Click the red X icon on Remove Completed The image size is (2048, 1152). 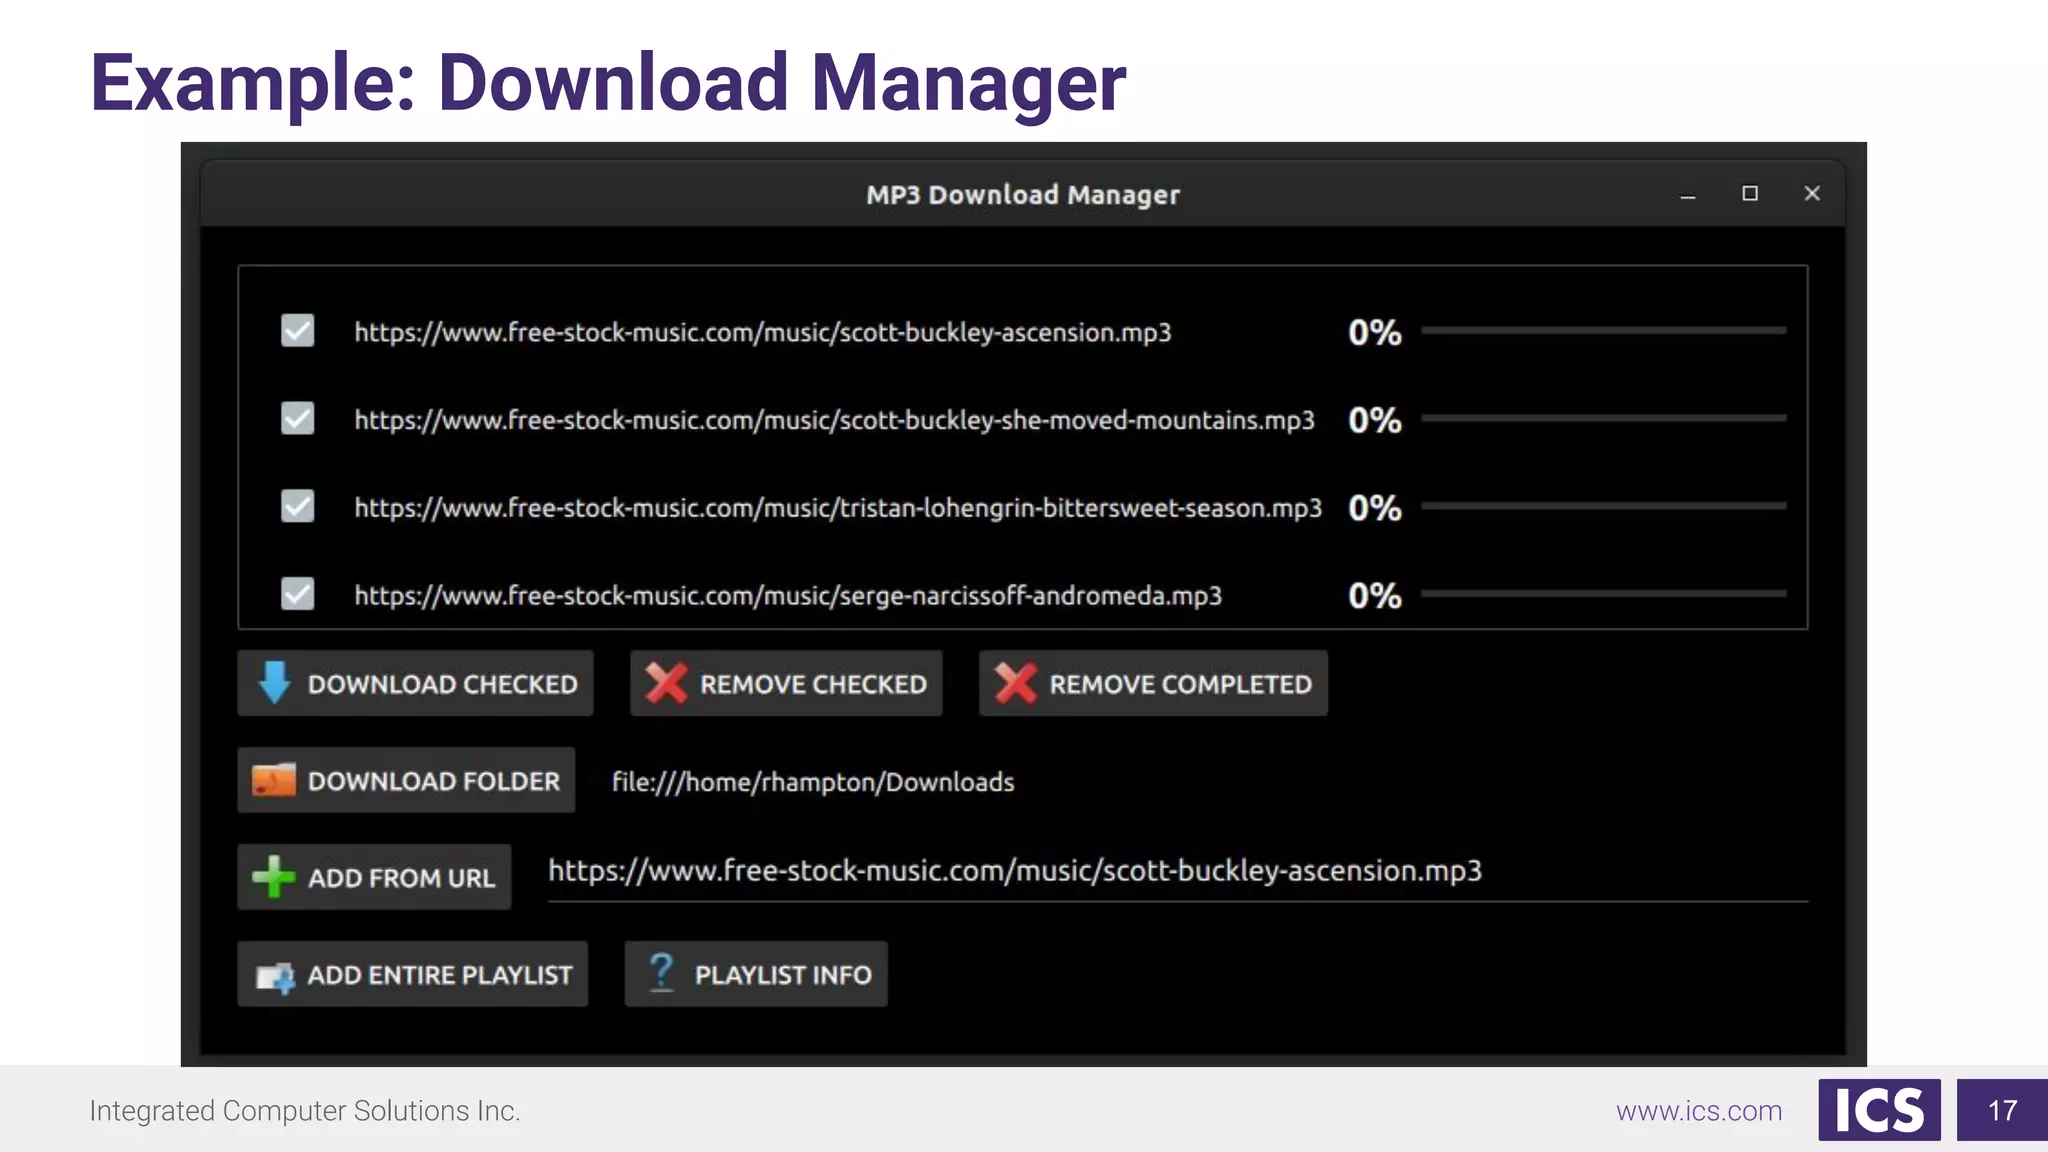1015,683
